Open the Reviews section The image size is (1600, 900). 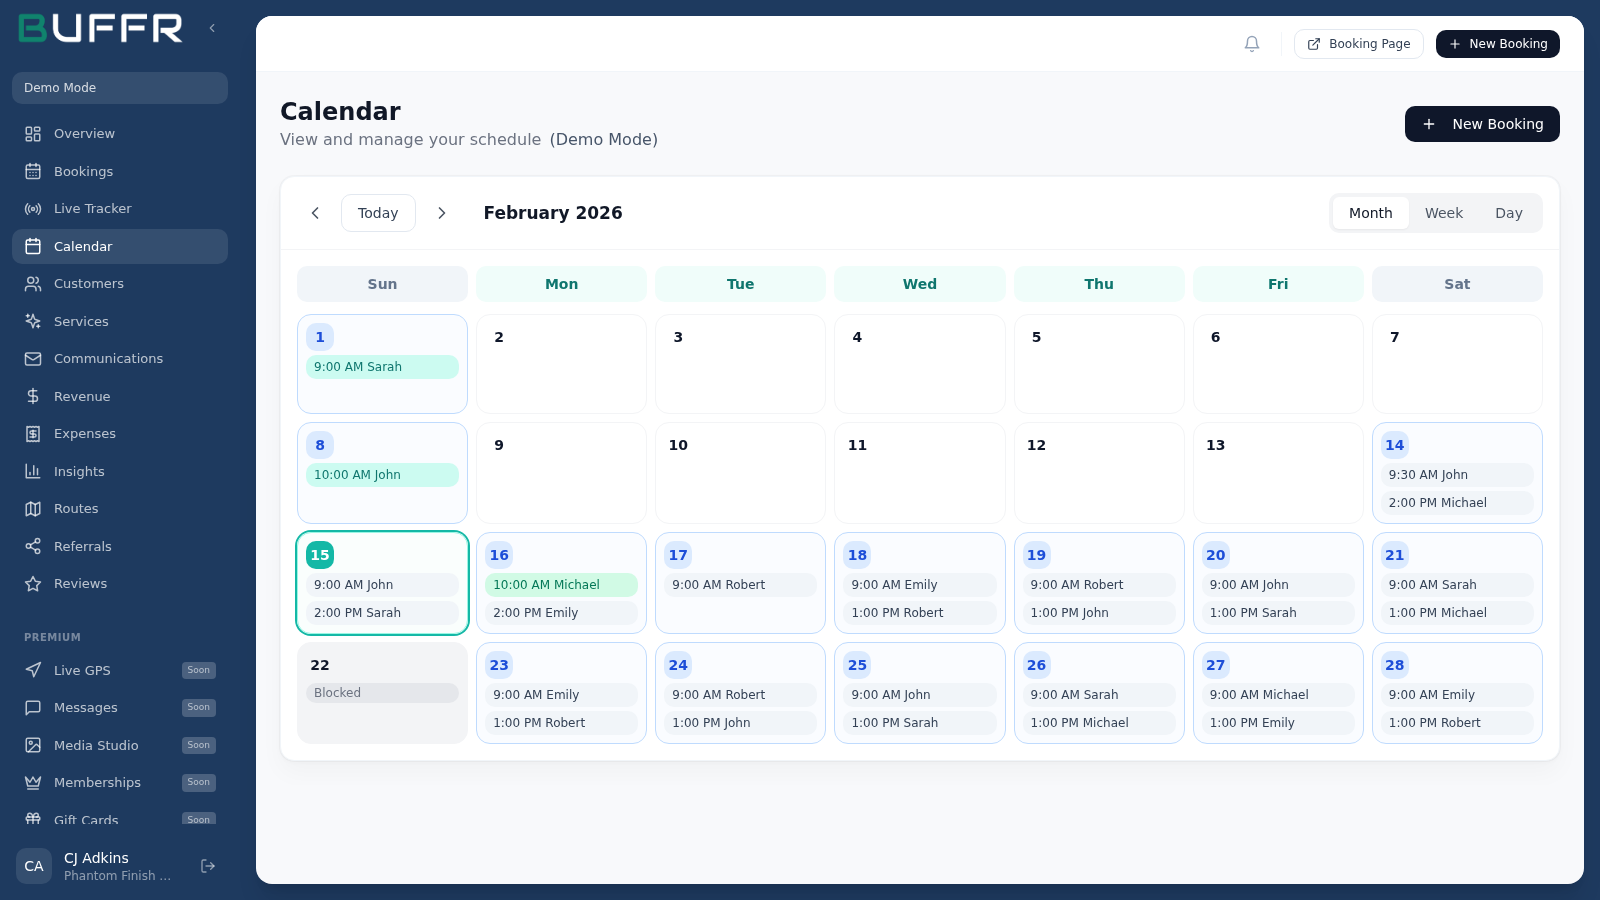coord(80,583)
